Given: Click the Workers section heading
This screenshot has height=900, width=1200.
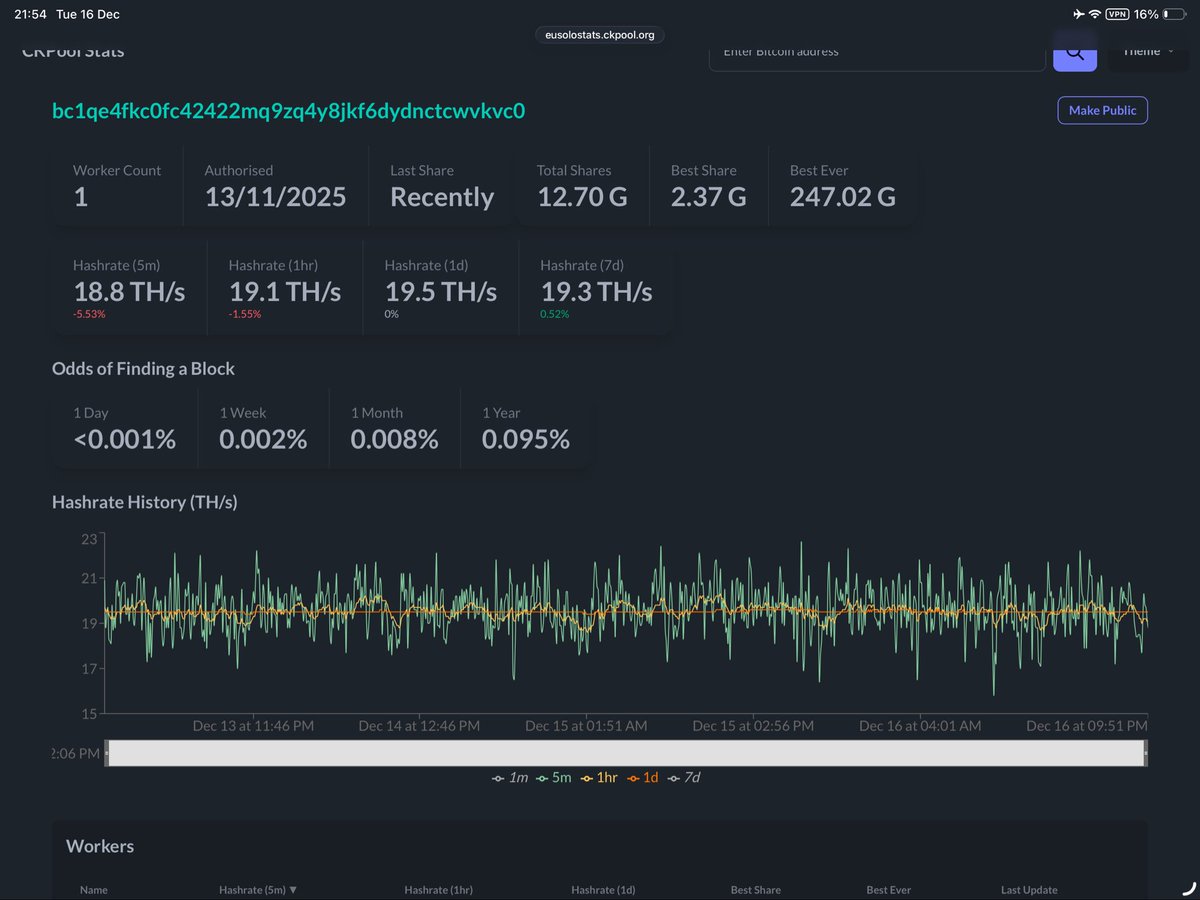Looking at the screenshot, I should click(100, 846).
